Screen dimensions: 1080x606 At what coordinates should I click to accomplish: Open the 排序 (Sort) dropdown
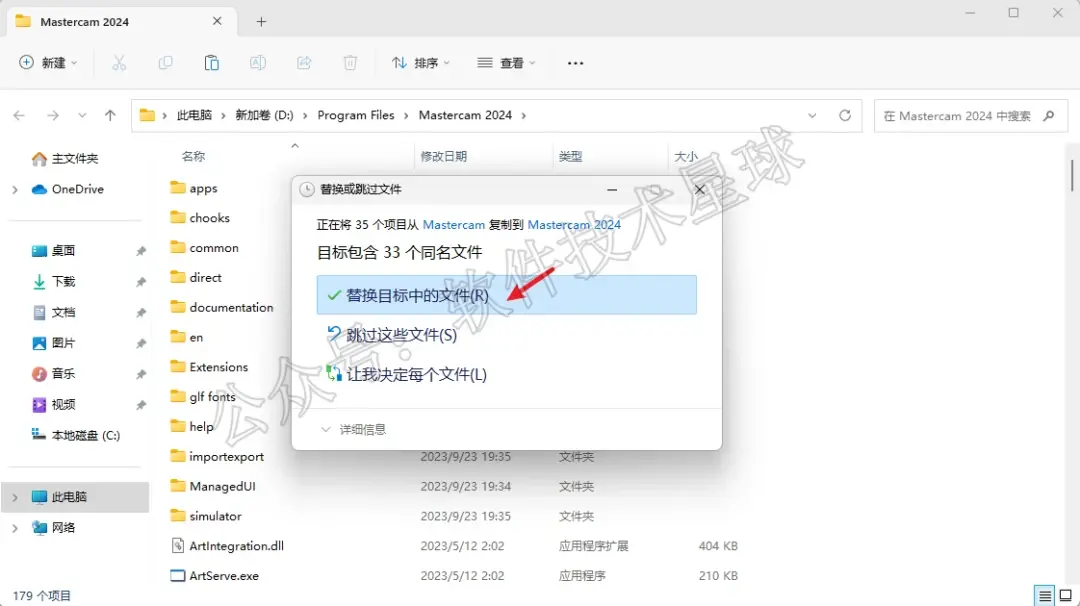tap(420, 63)
